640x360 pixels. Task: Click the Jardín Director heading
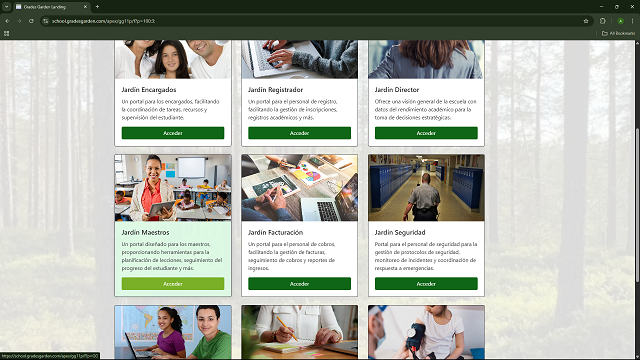(x=397, y=90)
